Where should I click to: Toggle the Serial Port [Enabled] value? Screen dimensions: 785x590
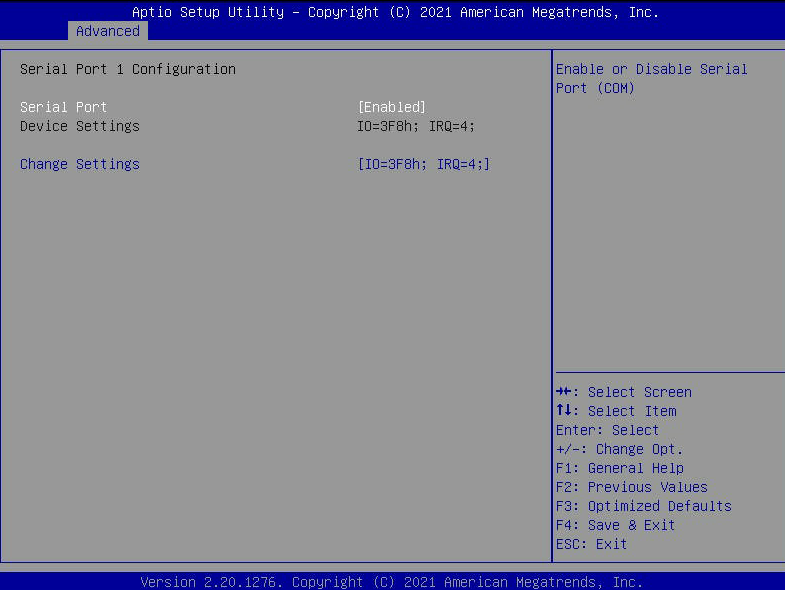point(392,107)
